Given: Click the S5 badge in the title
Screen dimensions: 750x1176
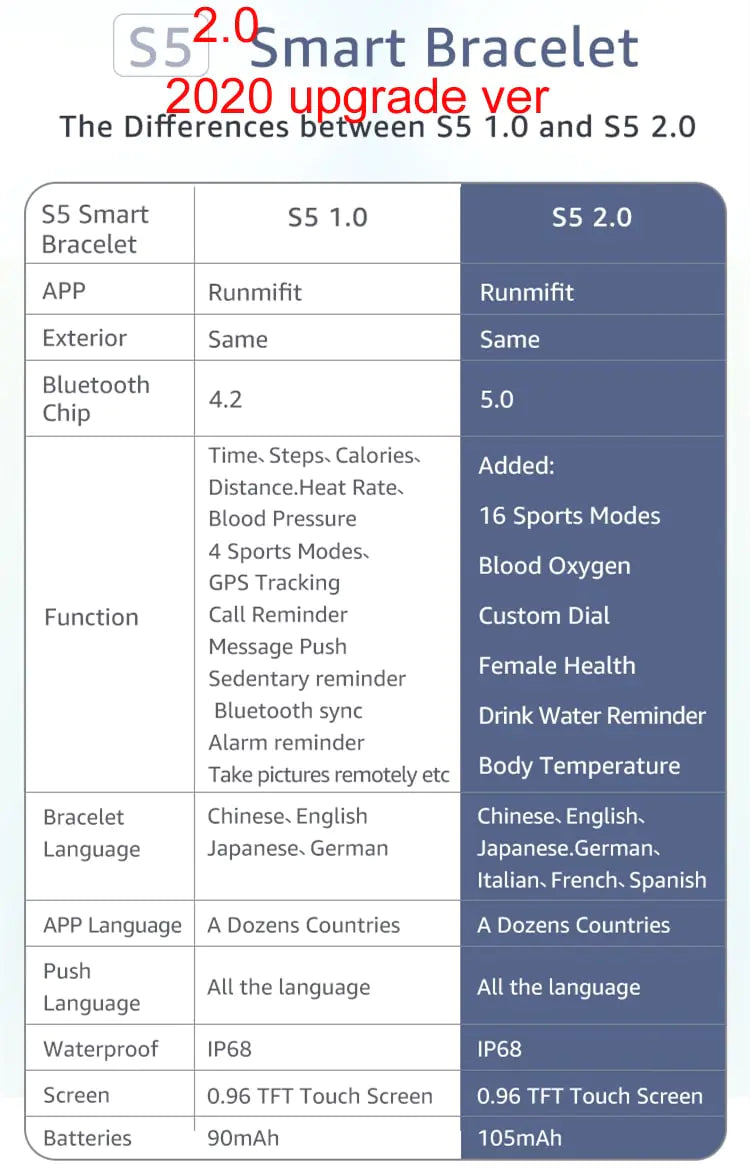Looking at the screenshot, I should (160, 47).
